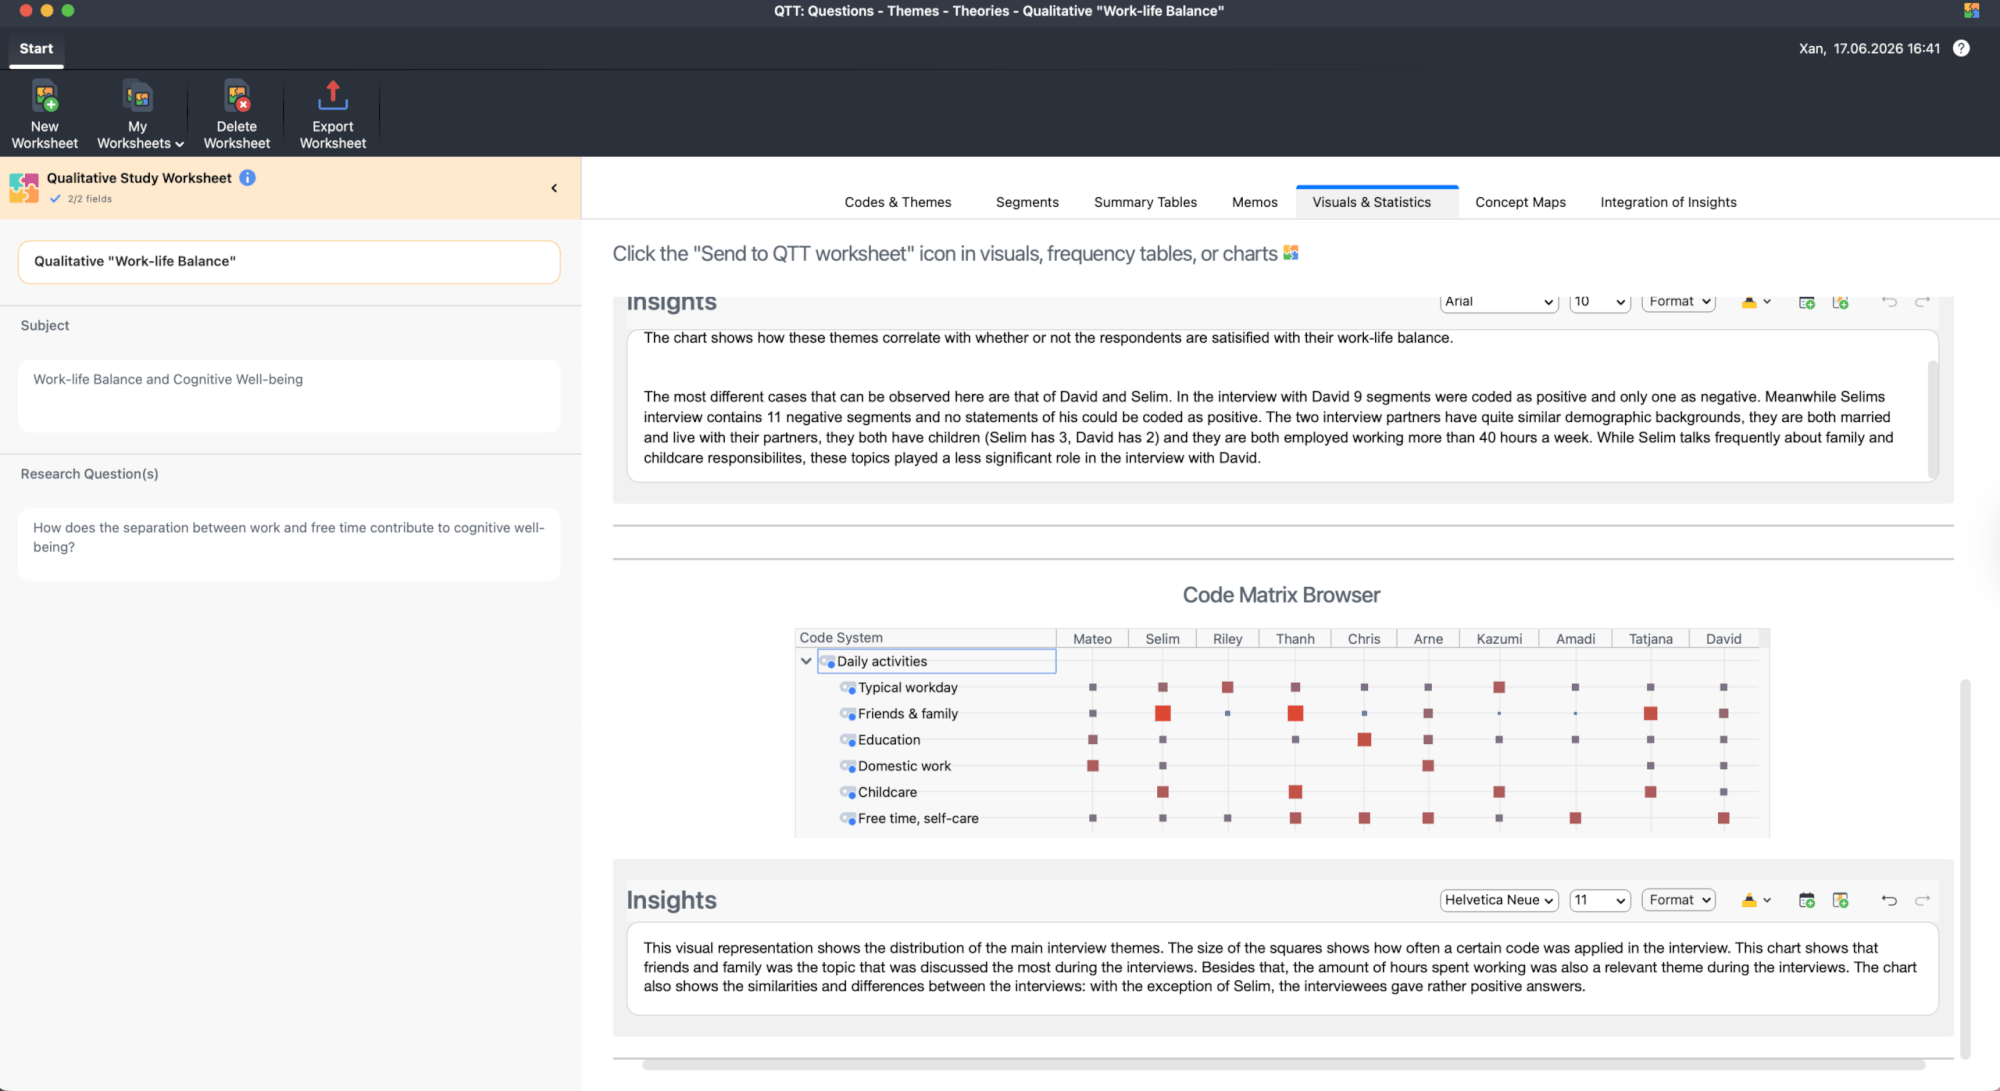Collapse the Daily activities code tree
2000x1091 pixels.
tap(806, 661)
